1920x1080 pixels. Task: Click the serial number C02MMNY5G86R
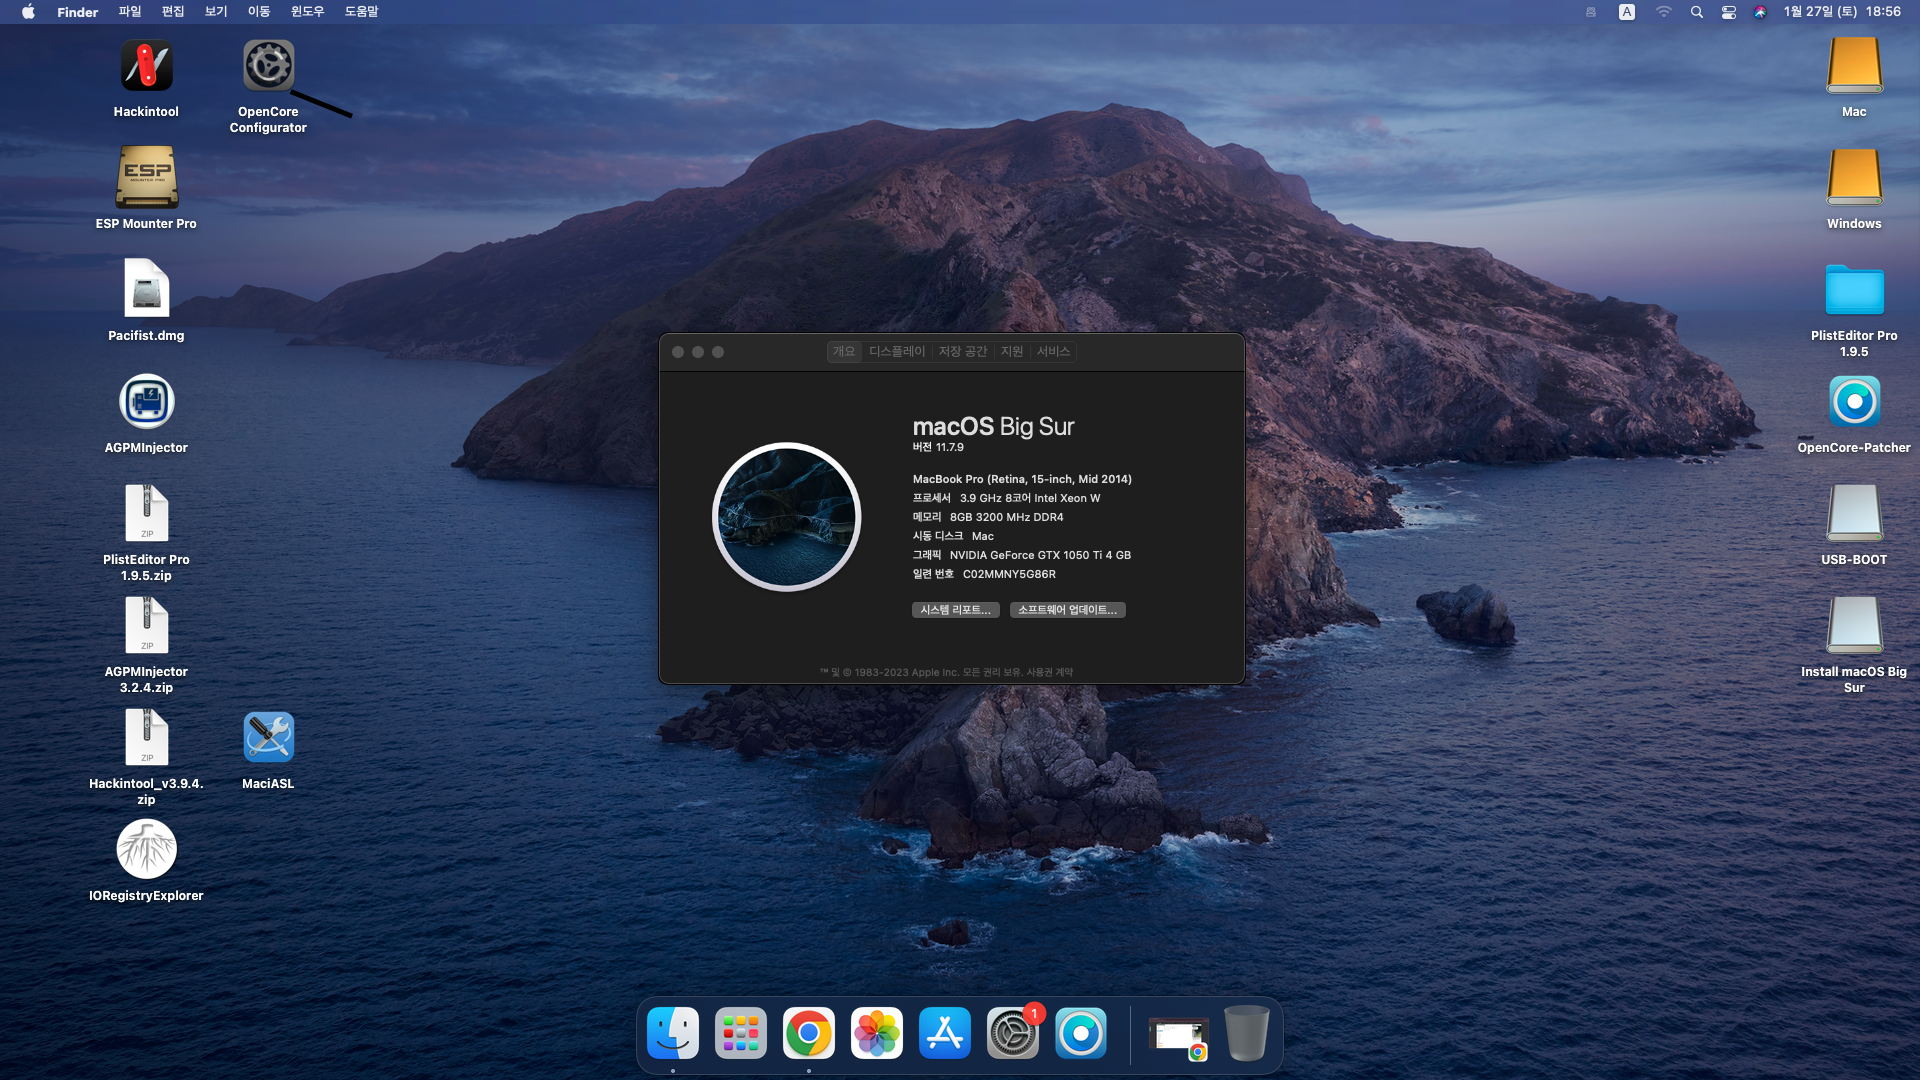(1009, 574)
